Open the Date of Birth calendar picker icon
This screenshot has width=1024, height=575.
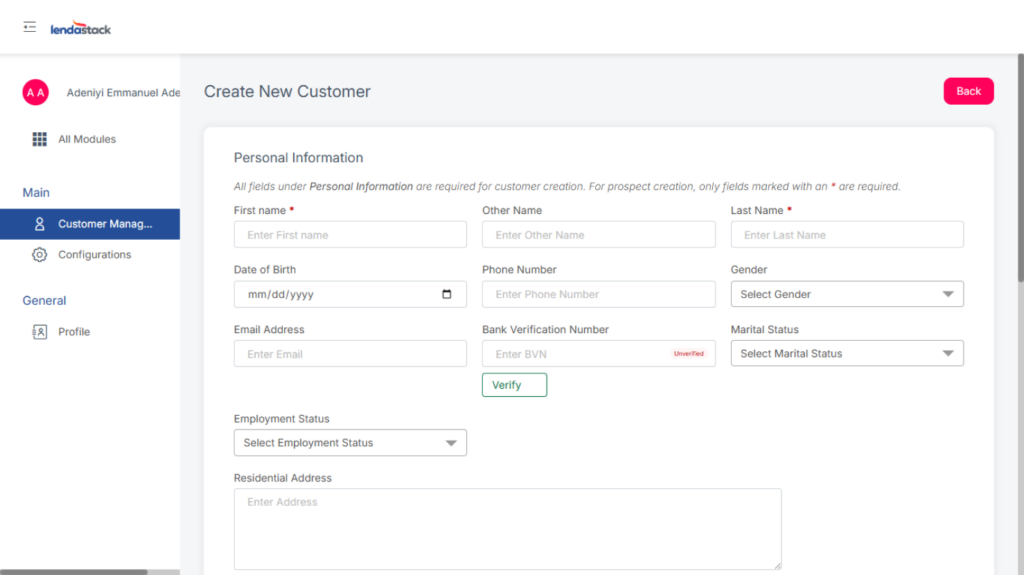(447, 294)
